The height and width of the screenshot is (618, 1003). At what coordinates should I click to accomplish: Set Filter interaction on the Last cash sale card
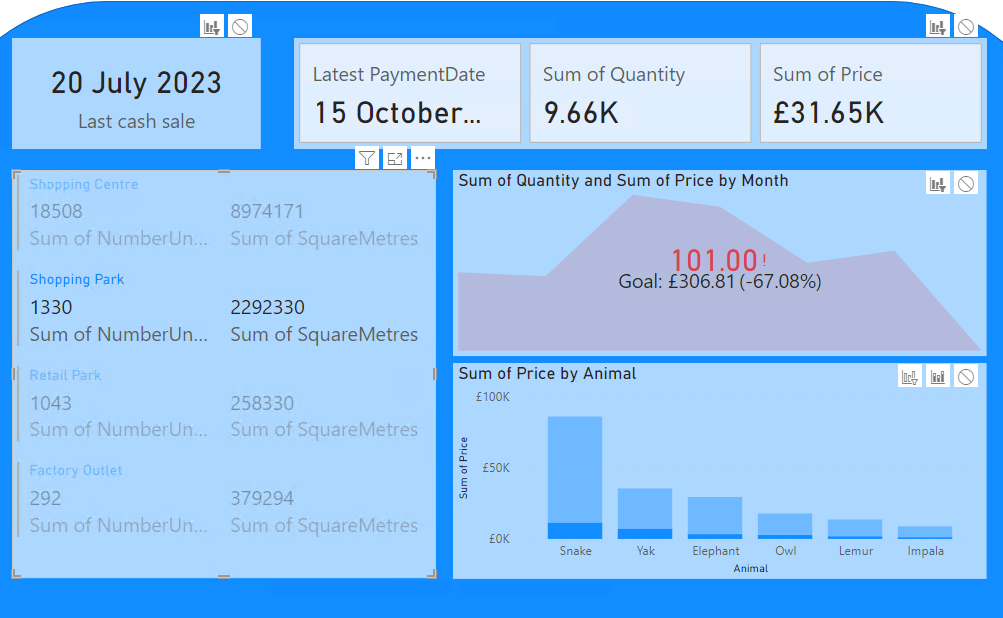(x=211, y=27)
